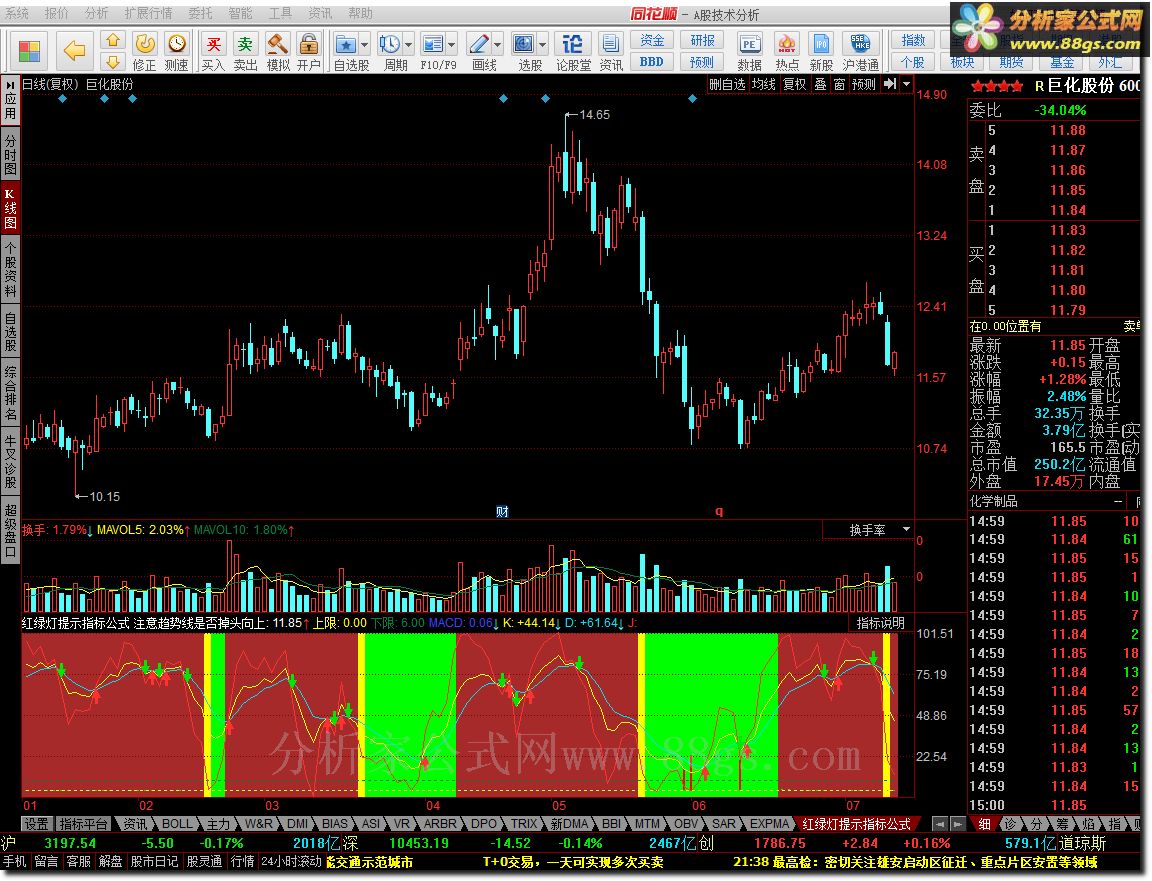This screenshot has height=881, width=1152.
Task: Click the 财 finance marker below the chart
Action: click(503, 511)
